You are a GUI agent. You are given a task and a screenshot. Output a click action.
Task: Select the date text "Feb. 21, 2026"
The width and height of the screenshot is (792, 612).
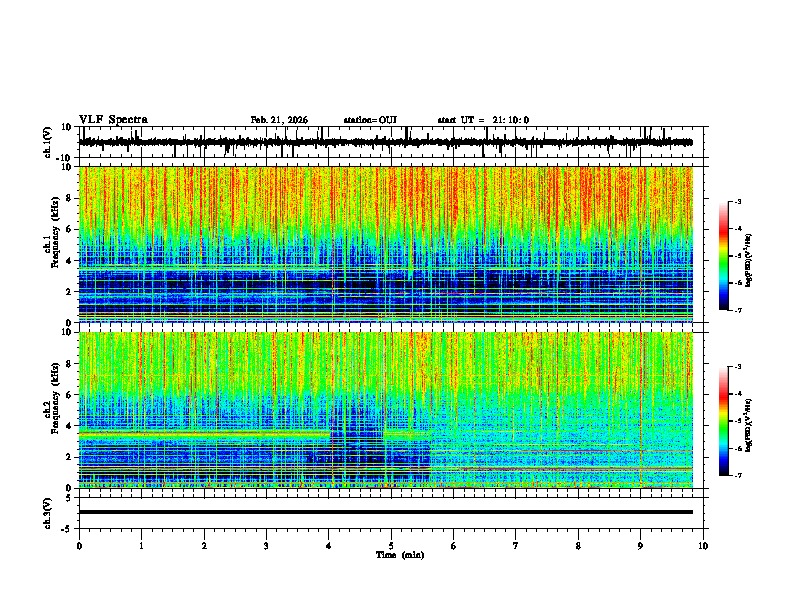click(279, 120)
